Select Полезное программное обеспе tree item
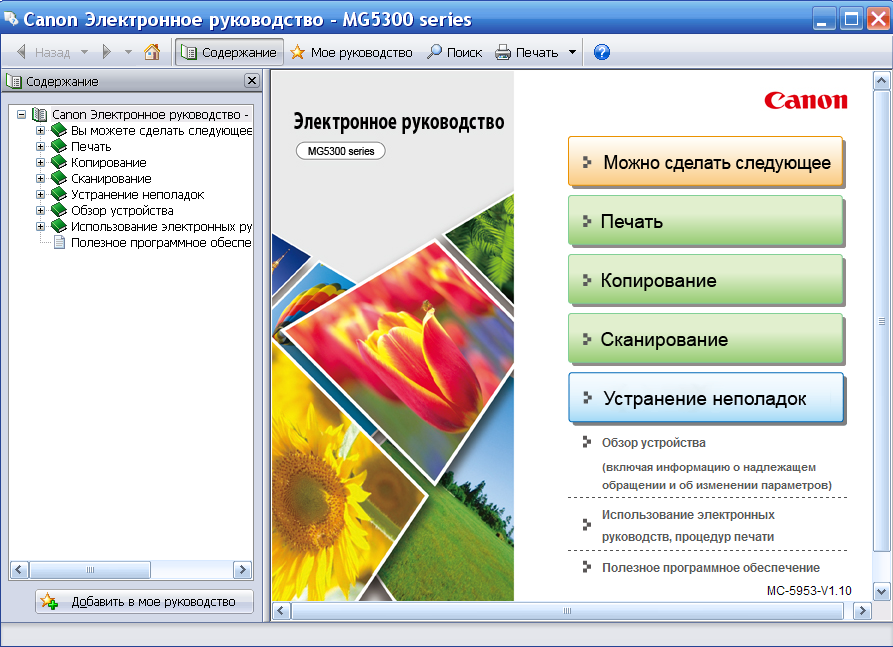The height and width of the screenshot is (647, 893). (161, 243)
